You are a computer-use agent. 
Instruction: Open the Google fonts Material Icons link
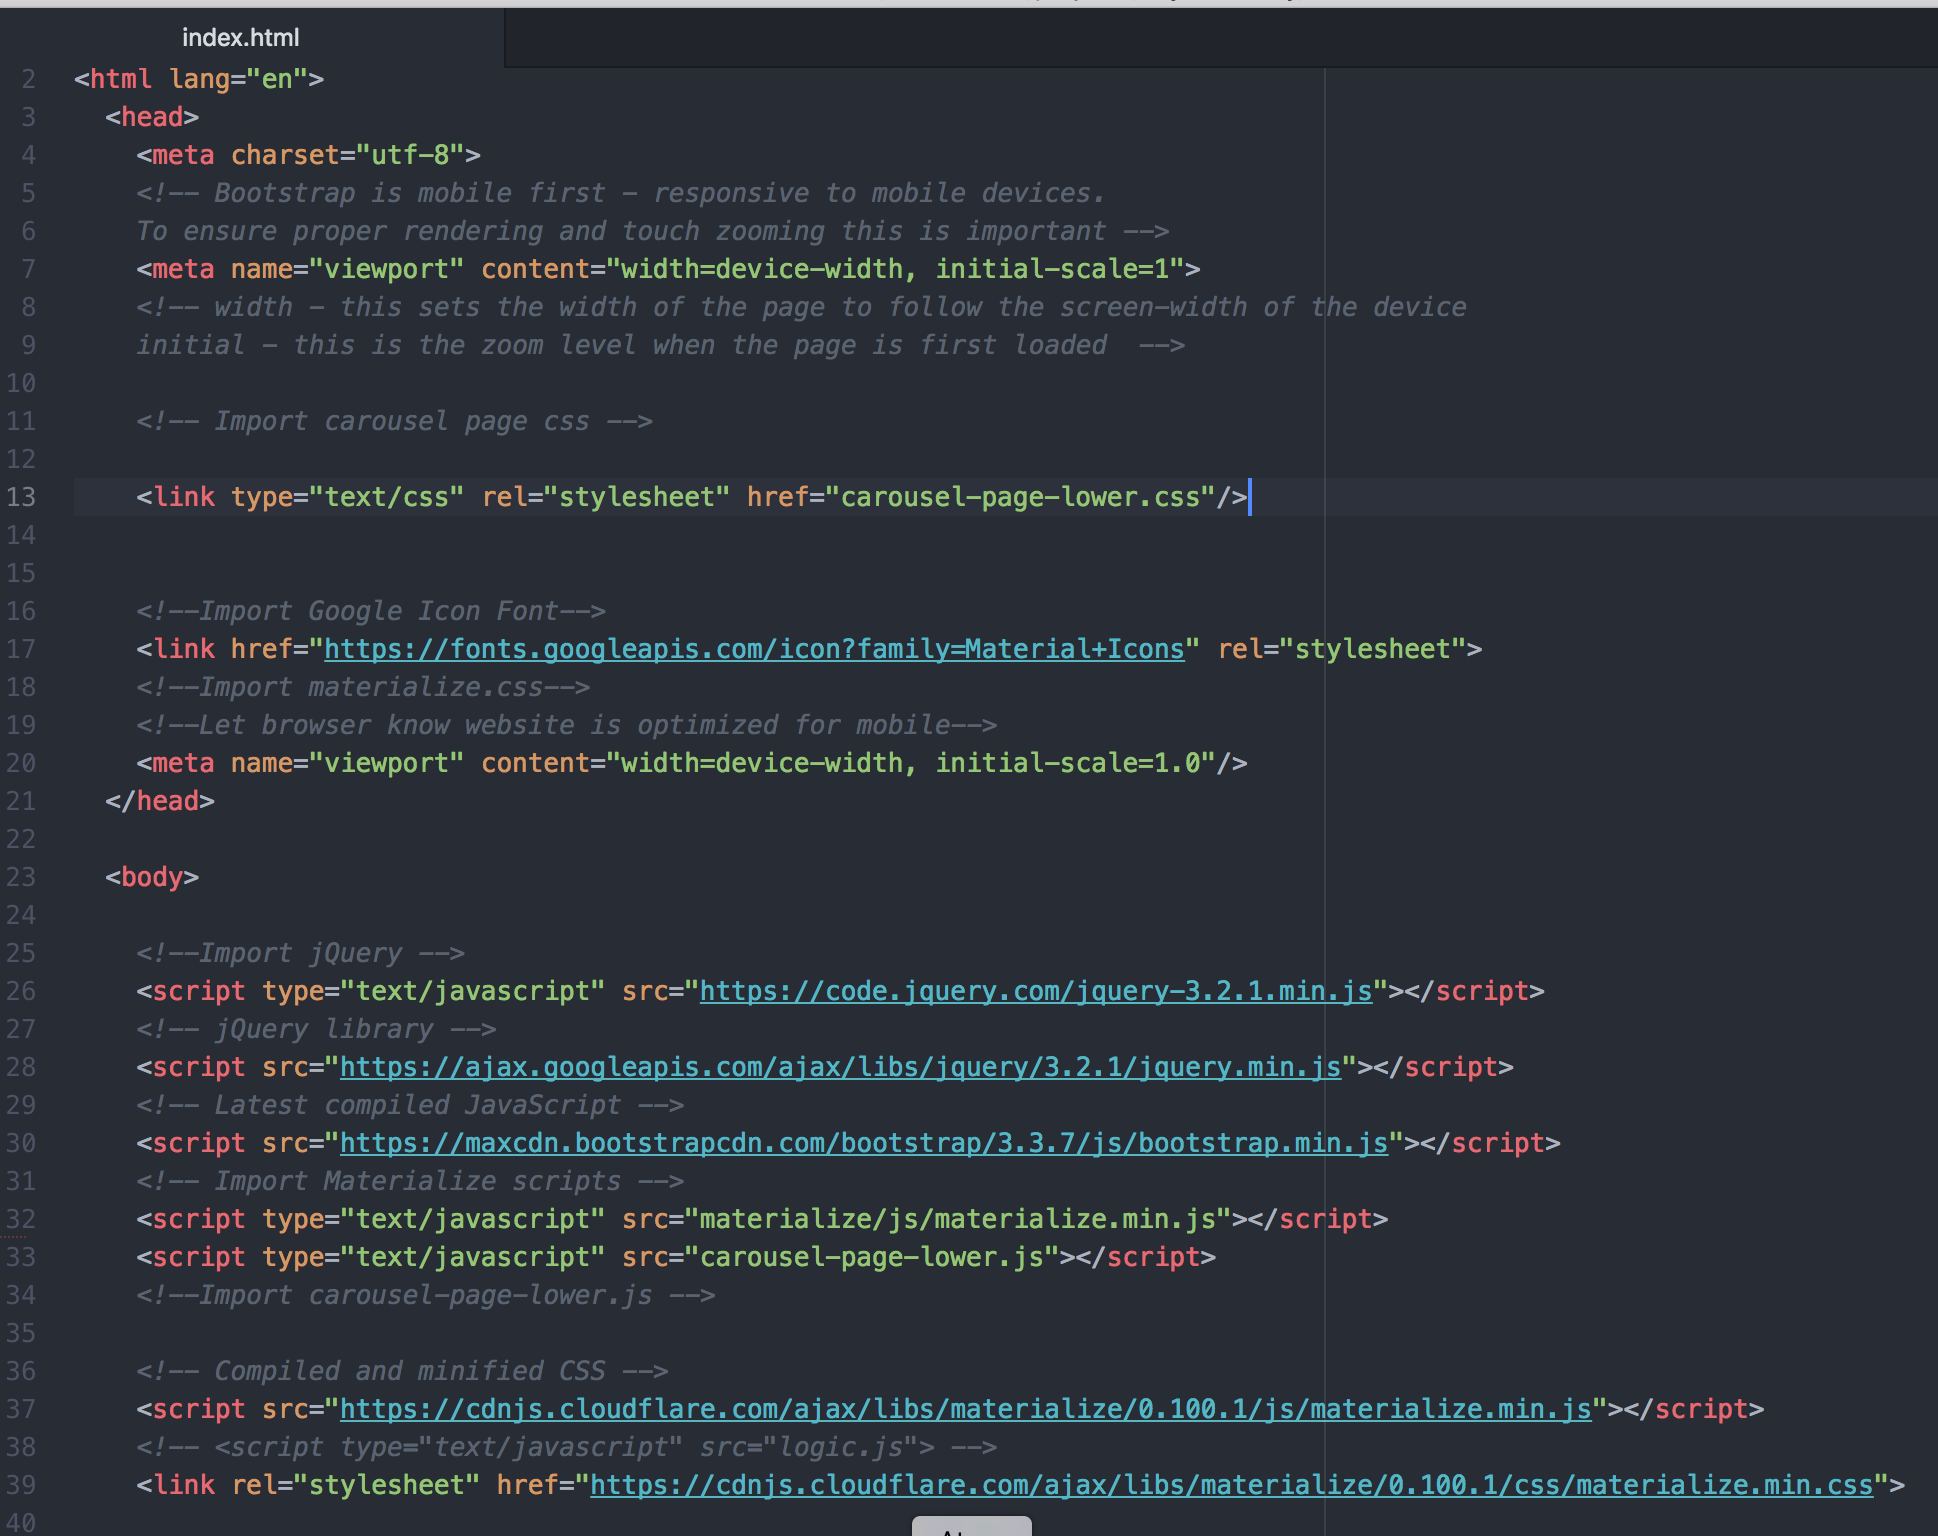point(753,650)
